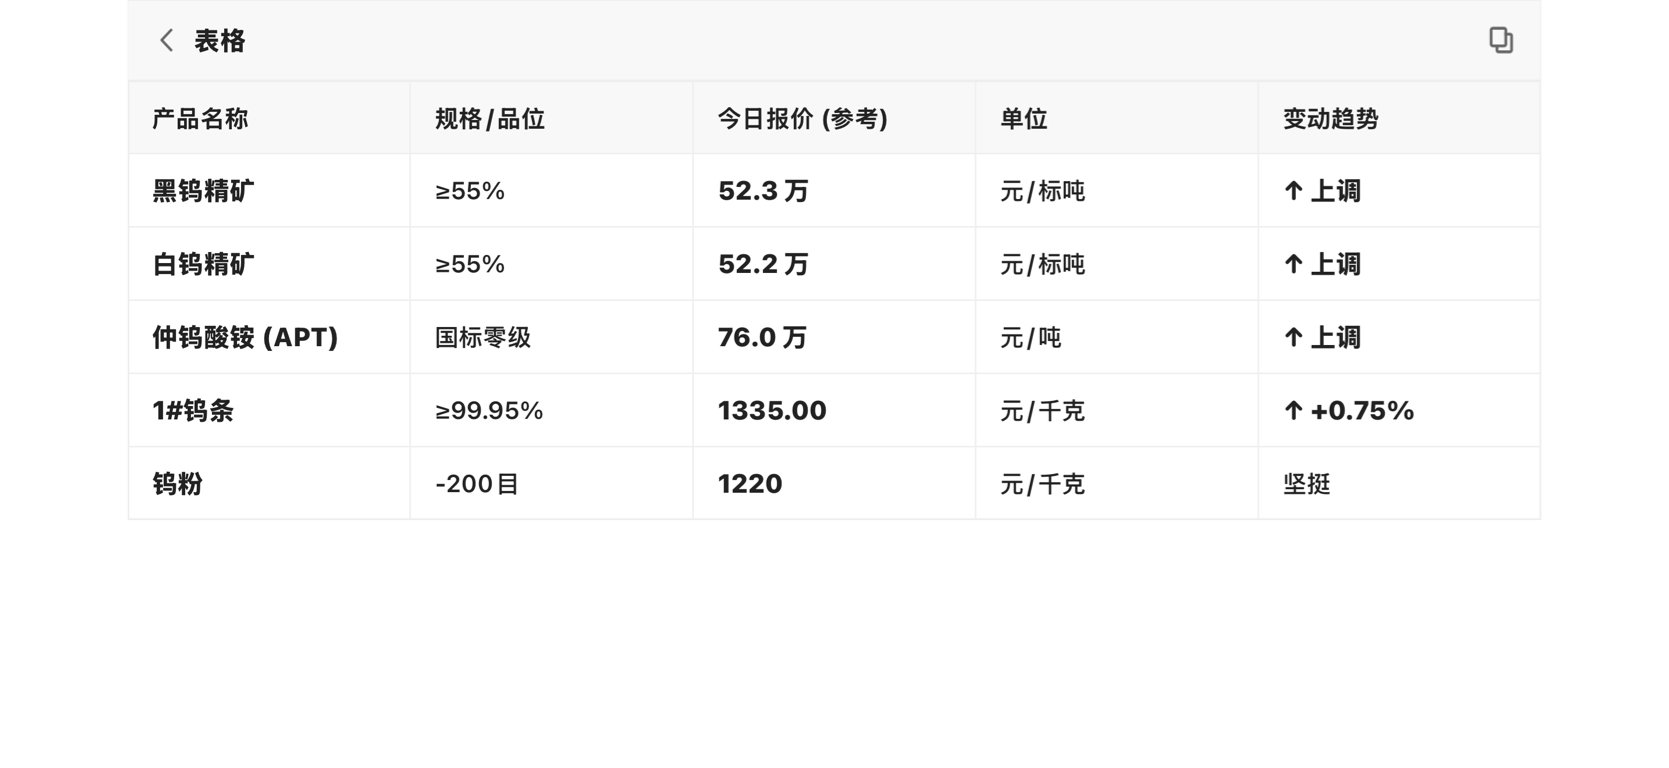Select the 规格/品位 column header
This screenshot has width=1669, height=768.
click(x=490, y=119)
